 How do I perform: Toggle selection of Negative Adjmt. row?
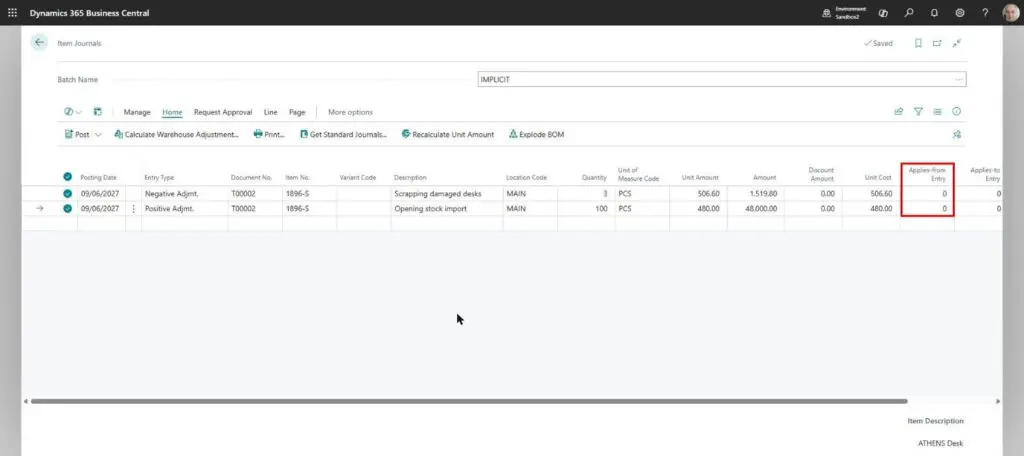(x=67, y=193)
